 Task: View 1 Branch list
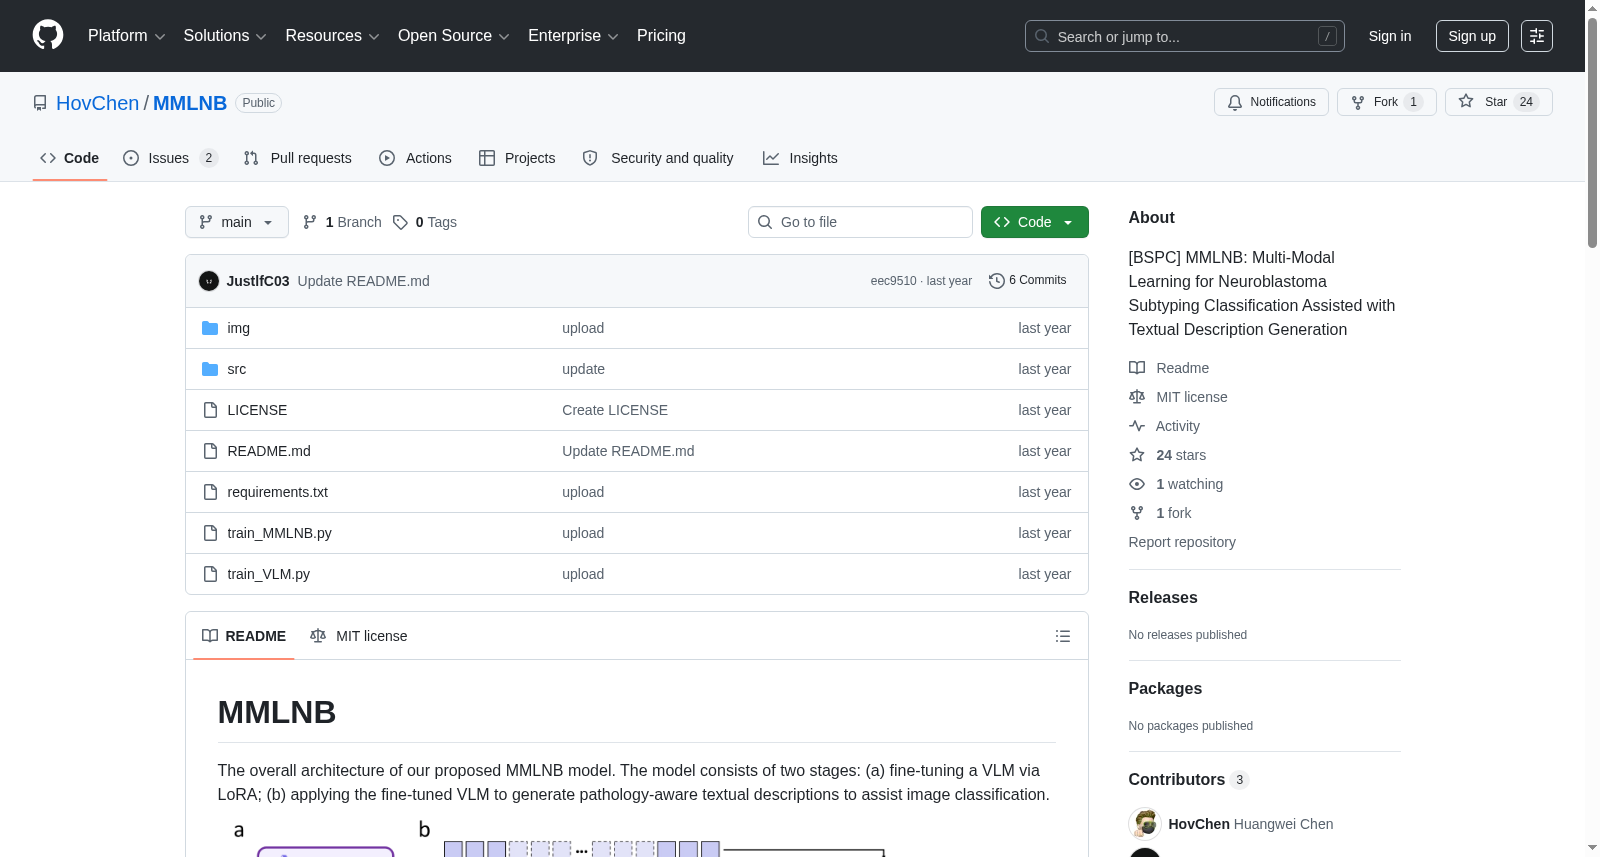[x=342, y=222]
